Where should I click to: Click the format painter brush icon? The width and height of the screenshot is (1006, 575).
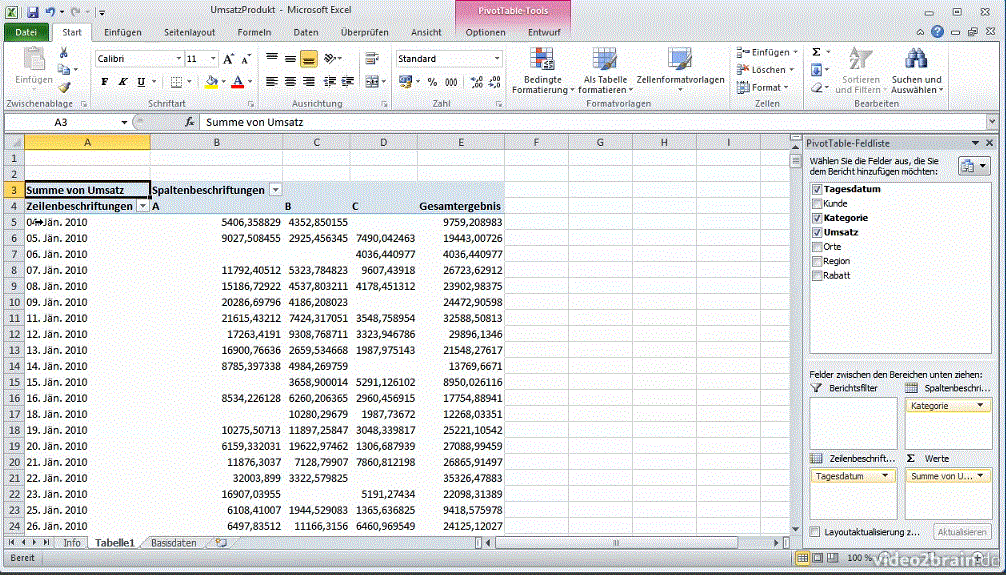point(64,87)
